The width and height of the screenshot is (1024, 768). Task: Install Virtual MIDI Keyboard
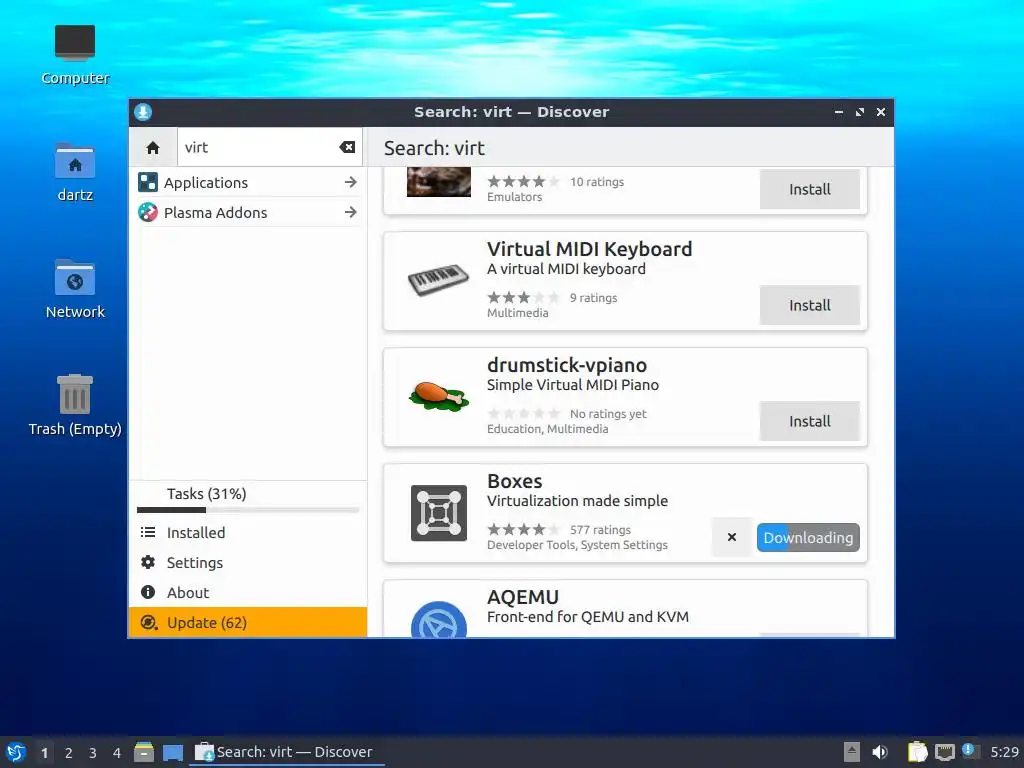(x=809, y=305)
